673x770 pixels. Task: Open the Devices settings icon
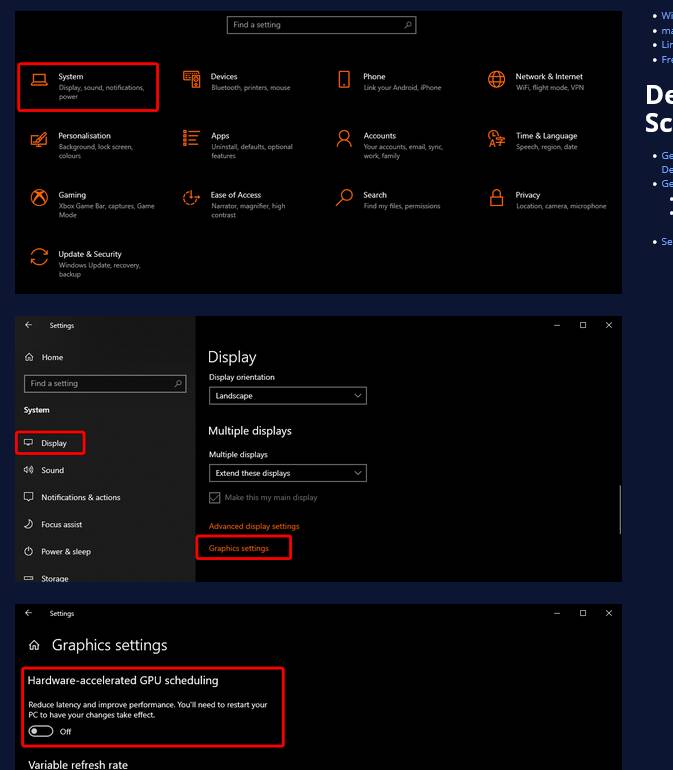pyautogui.click(x=191, y=80)
